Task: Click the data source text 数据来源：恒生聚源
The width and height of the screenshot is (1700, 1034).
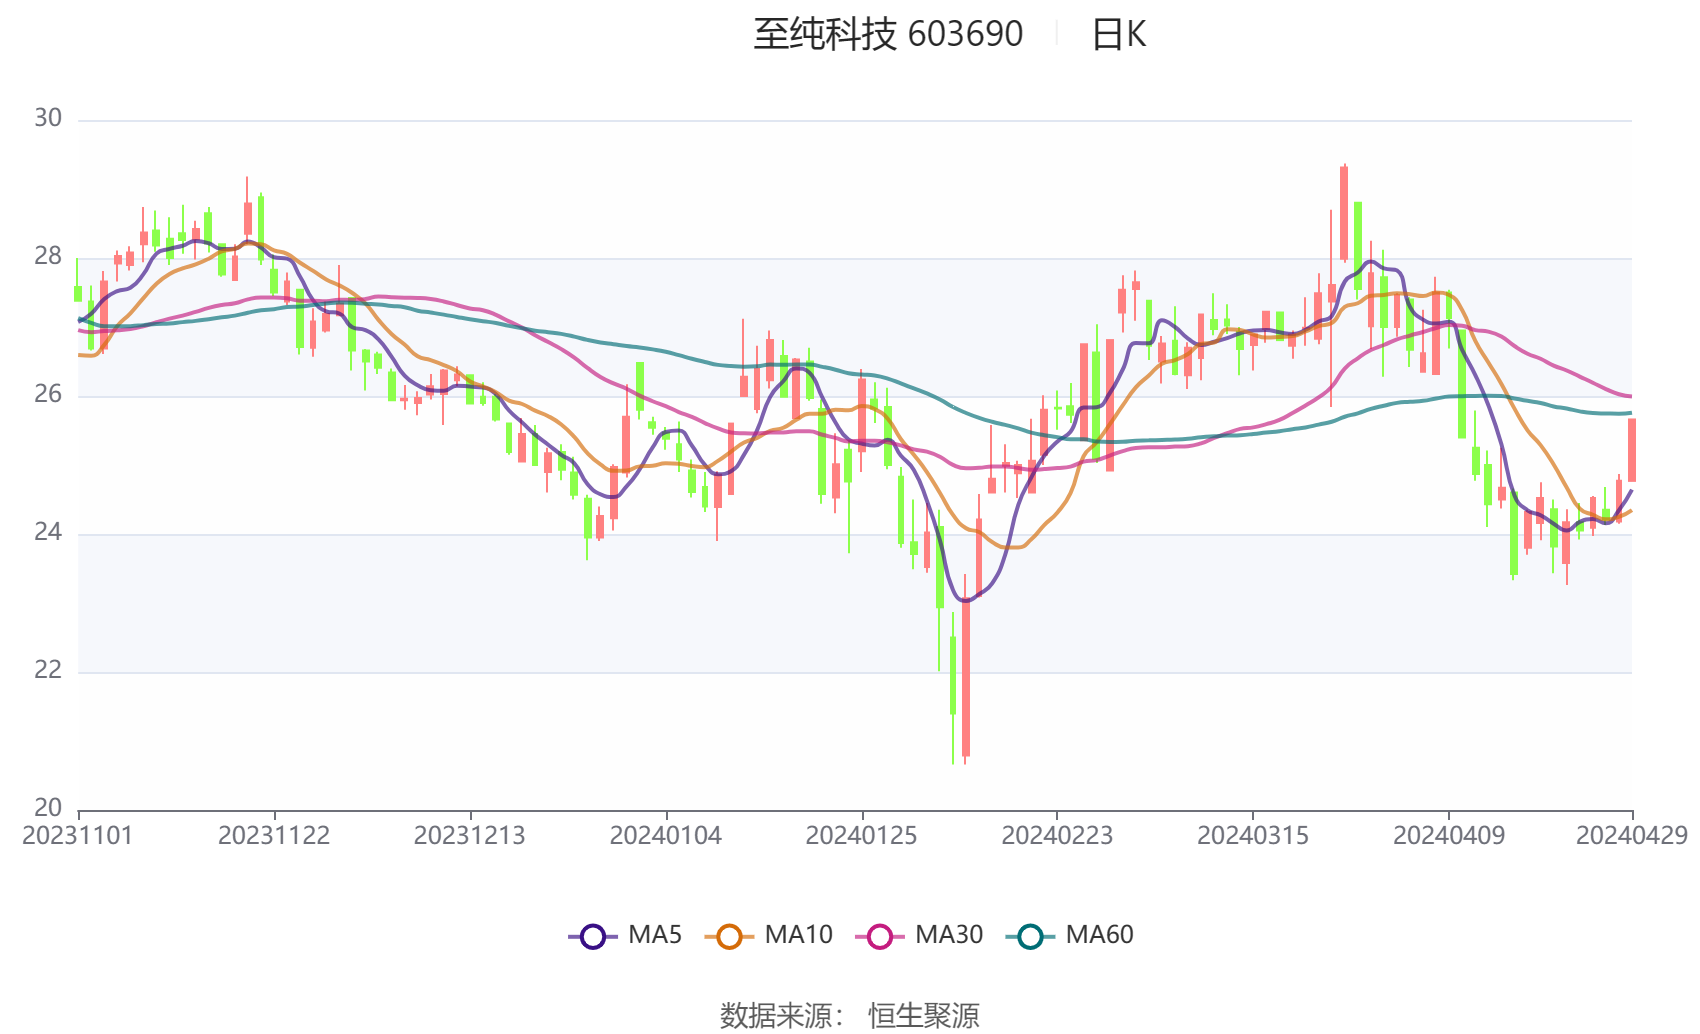Action: pyautogui.click(x=850, y=1015)
